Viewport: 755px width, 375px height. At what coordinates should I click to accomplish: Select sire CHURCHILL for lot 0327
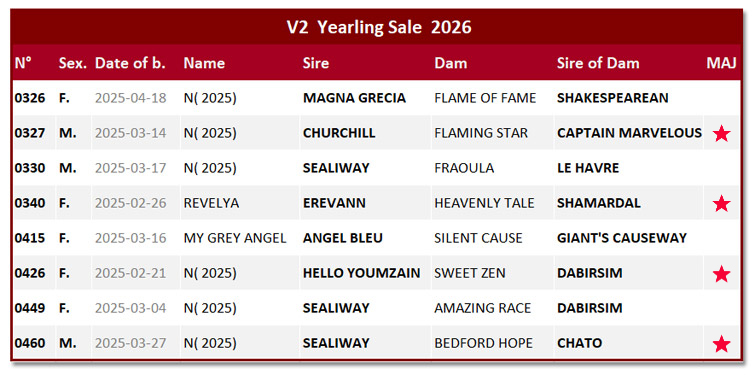click(x=339, y=133)
